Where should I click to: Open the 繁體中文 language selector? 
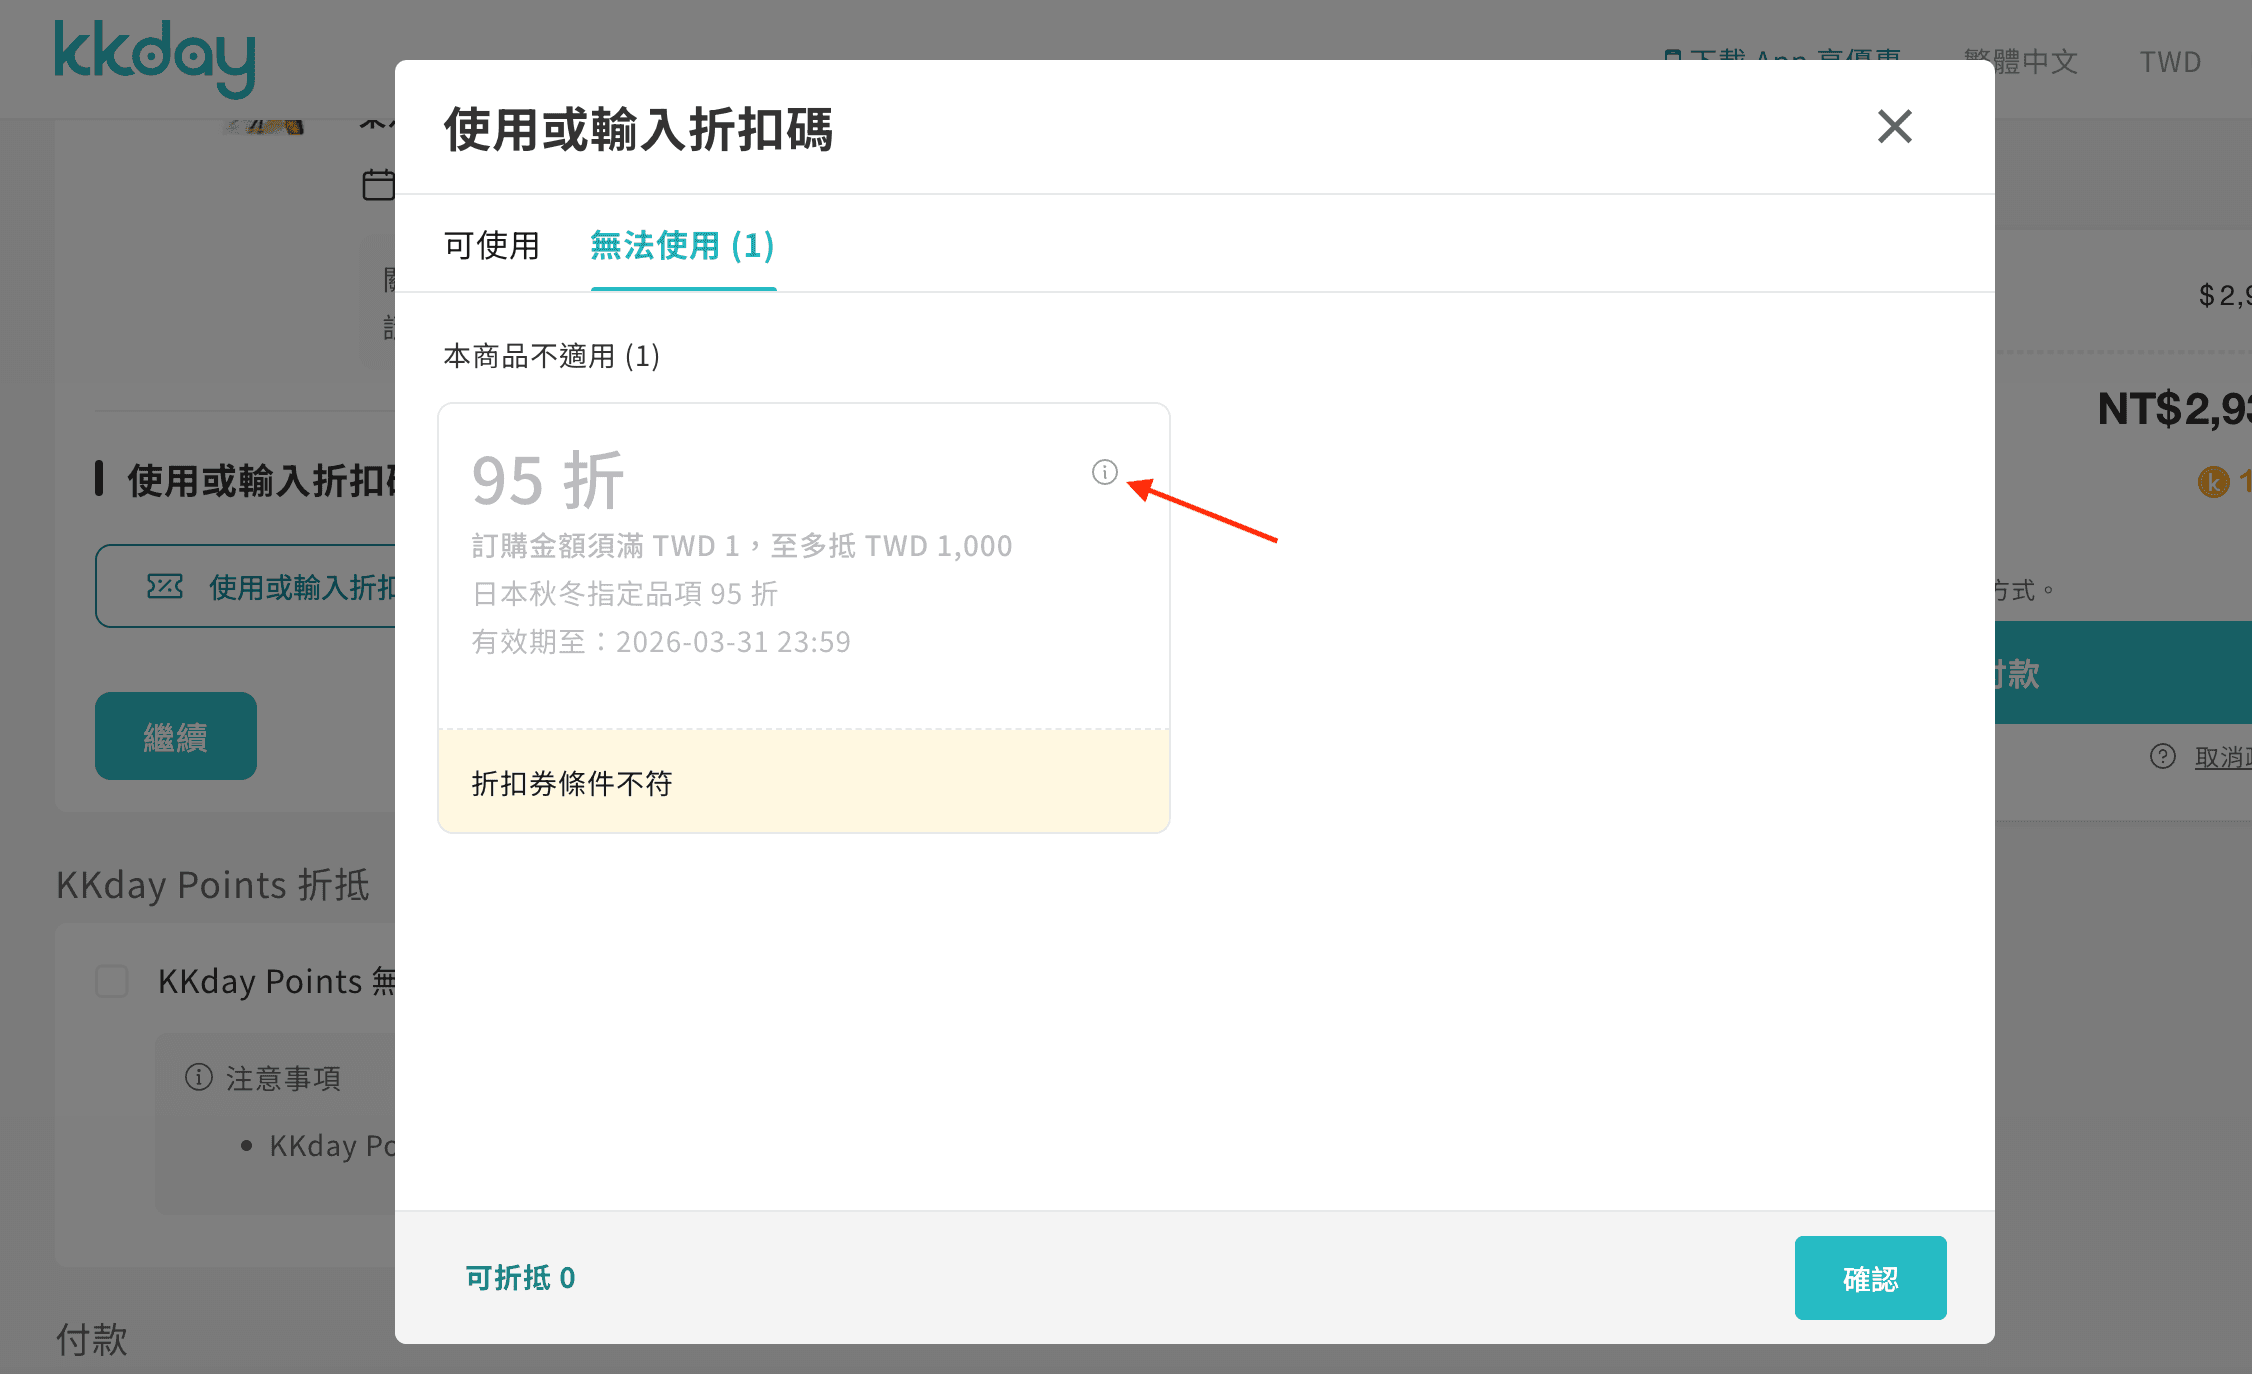point(2021,61)
